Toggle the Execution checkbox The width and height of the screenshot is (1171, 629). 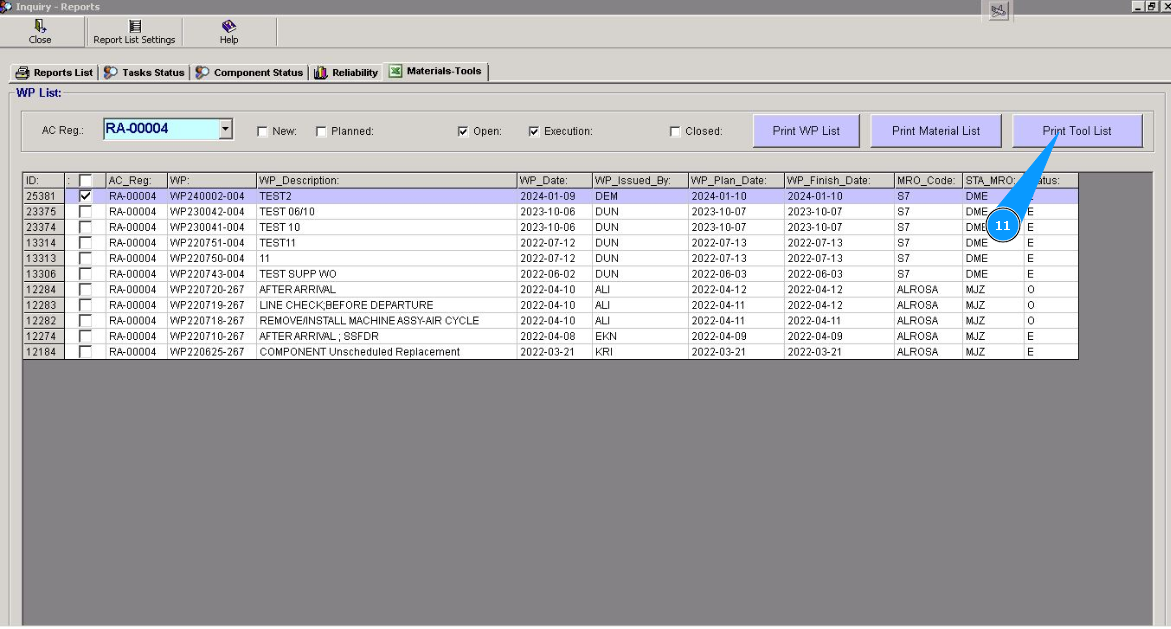(x=534, y=132)
